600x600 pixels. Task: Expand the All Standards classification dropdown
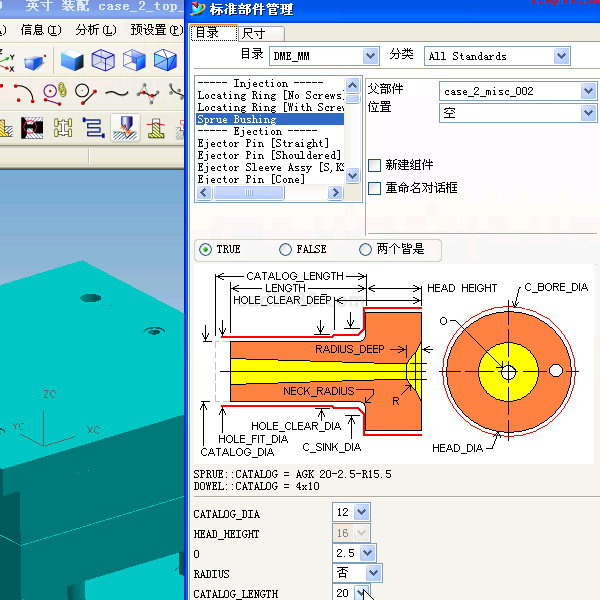click(x=560, y=56)
